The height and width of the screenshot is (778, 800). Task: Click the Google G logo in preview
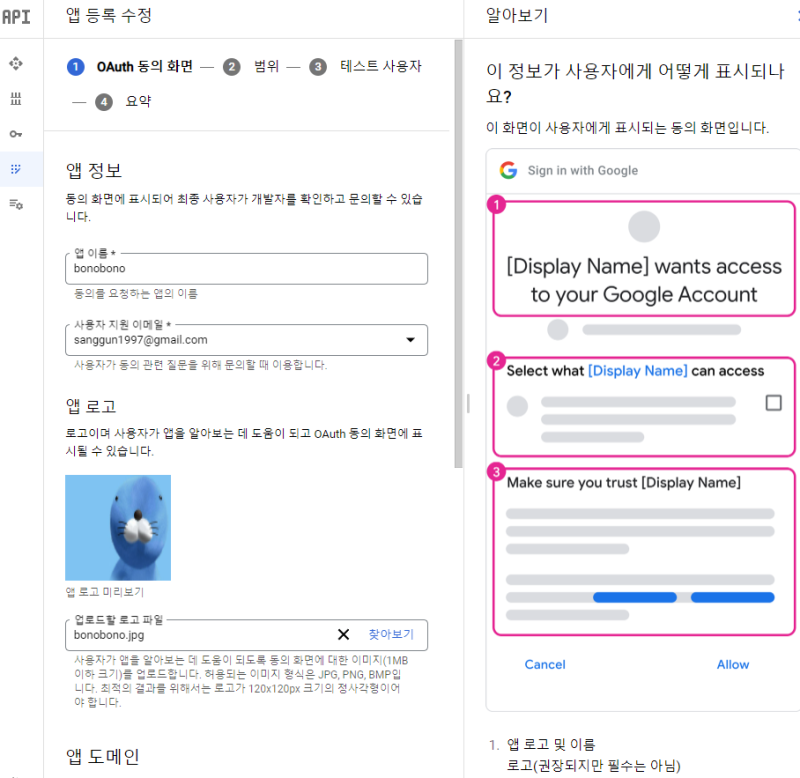pos(508,170)
